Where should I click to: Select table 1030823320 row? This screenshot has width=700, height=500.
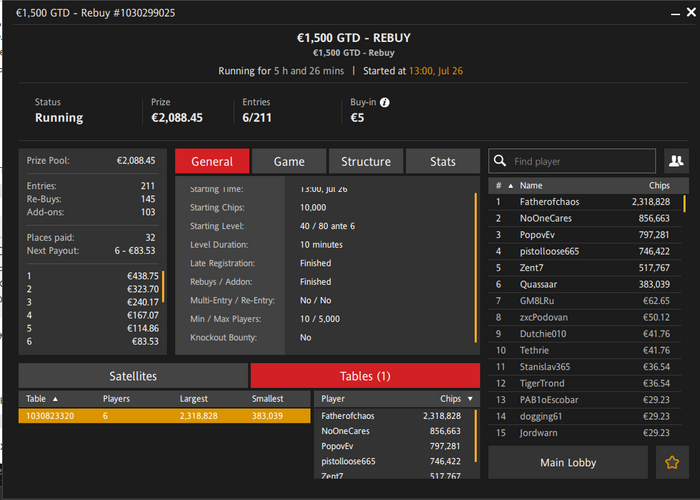pos(164,416)
